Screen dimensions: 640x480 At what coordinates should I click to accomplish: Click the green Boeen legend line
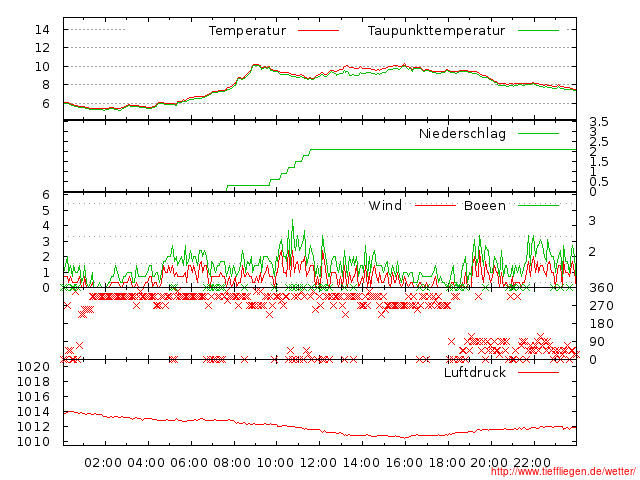click(538, 205)
